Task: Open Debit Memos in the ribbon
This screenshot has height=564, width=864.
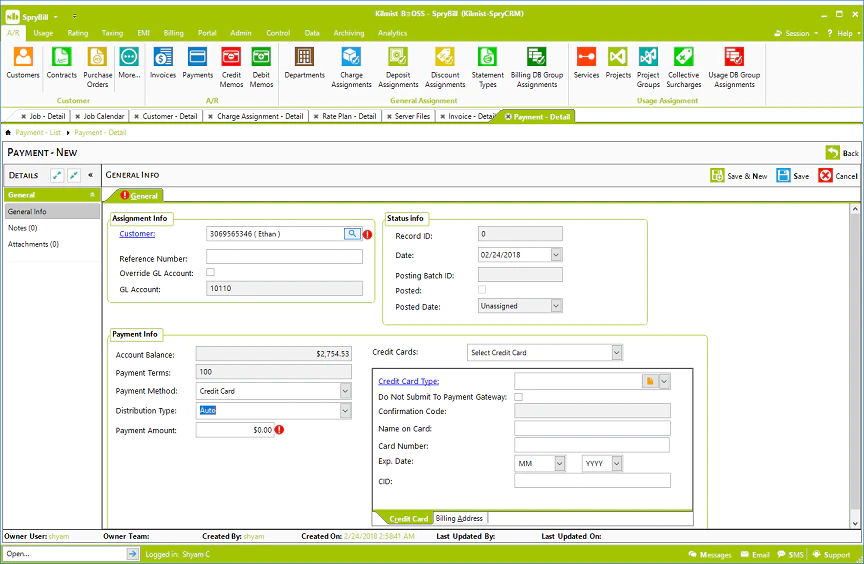Action: (x=261, y=67)
